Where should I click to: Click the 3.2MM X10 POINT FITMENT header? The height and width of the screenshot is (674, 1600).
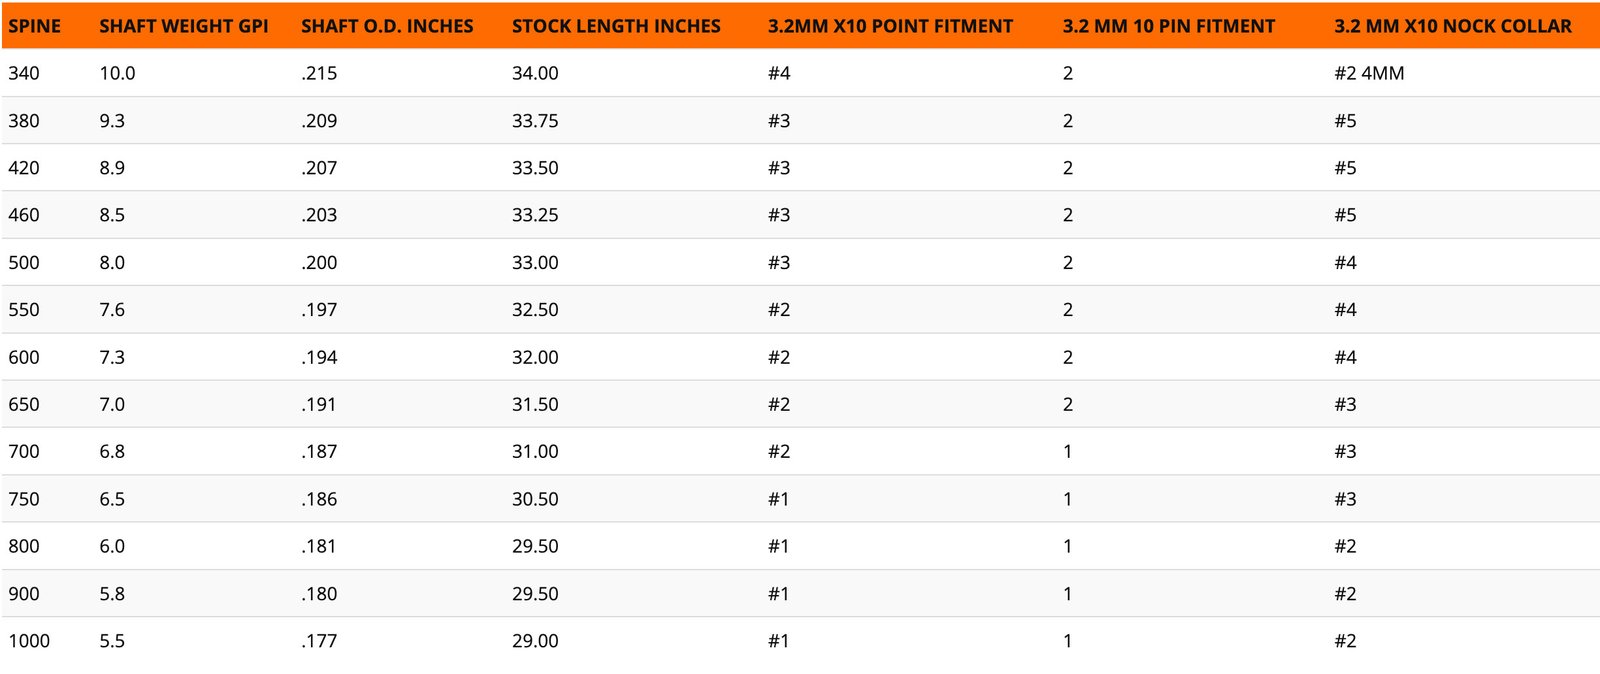[890, 27]
